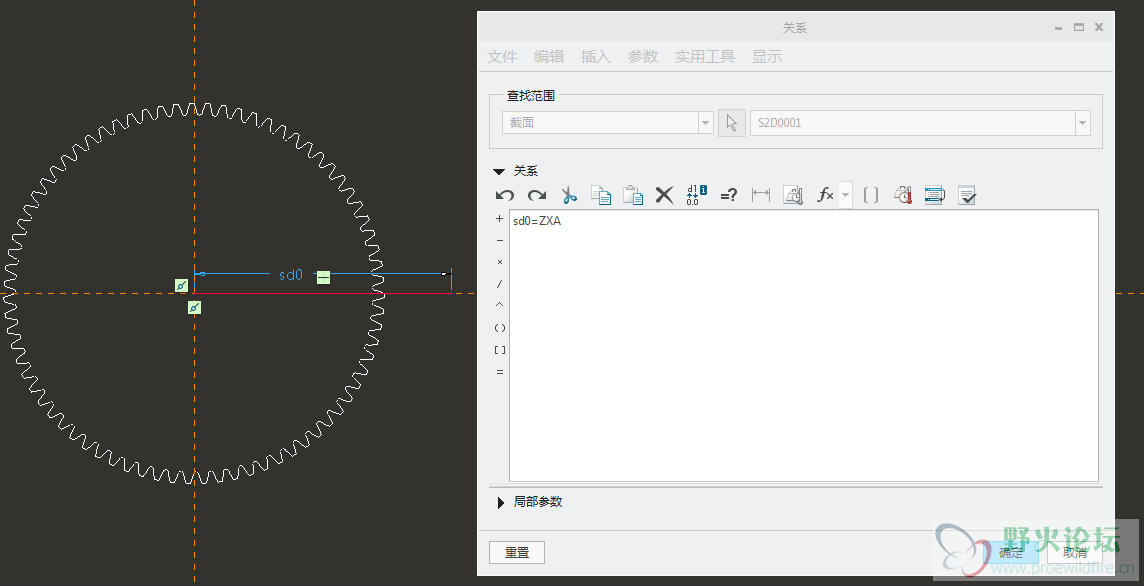1144x586 pixels.
Task: Verify relations with checkmark icon
Action: (967, 195)
